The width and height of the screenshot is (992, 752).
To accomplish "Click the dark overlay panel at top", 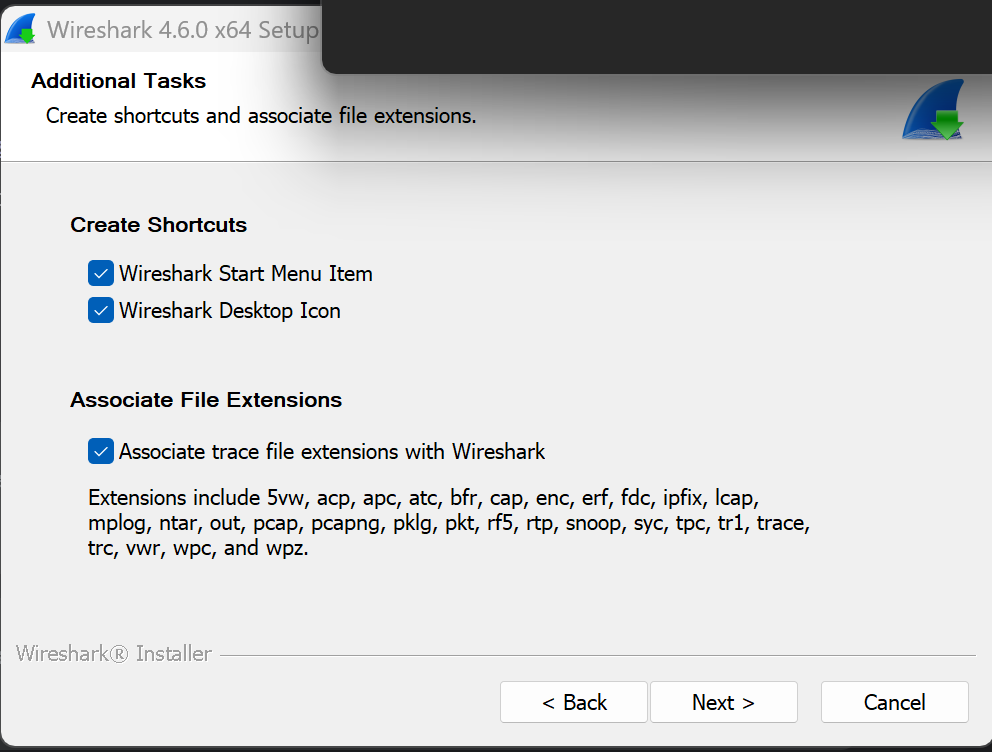I will (655, 35).
